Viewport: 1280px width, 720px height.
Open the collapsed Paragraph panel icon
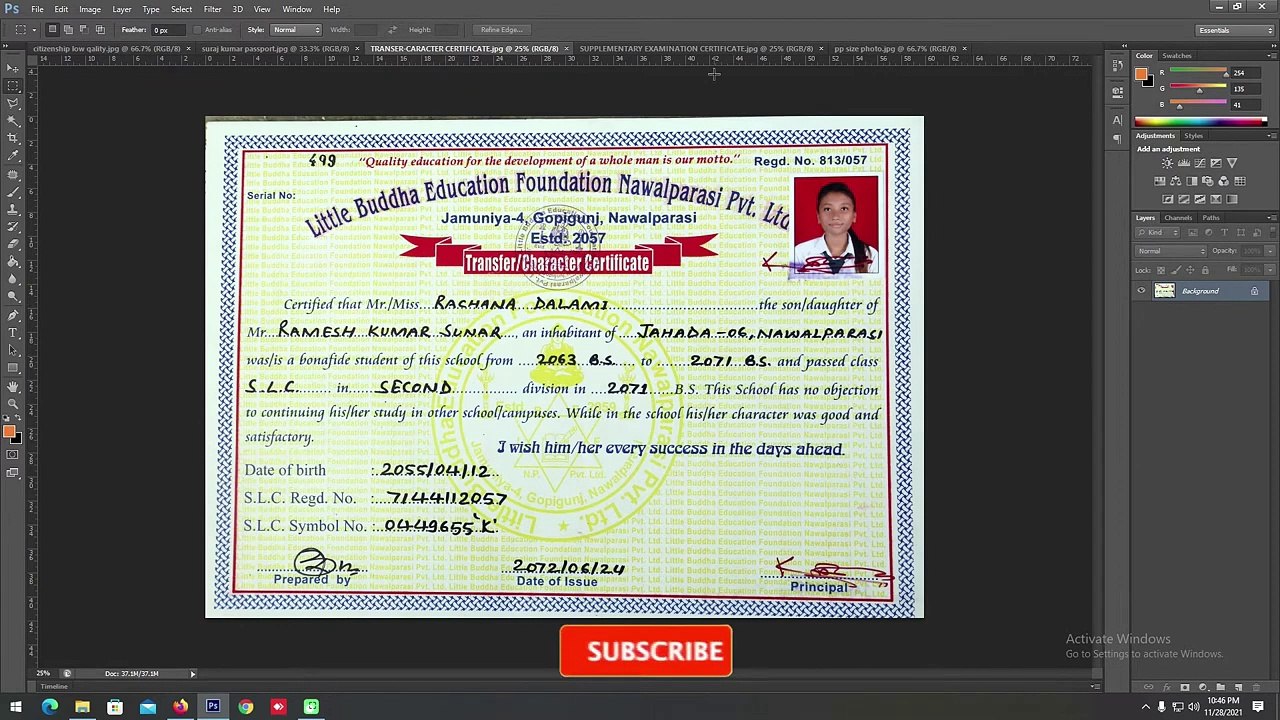(x=1118, y=139)
